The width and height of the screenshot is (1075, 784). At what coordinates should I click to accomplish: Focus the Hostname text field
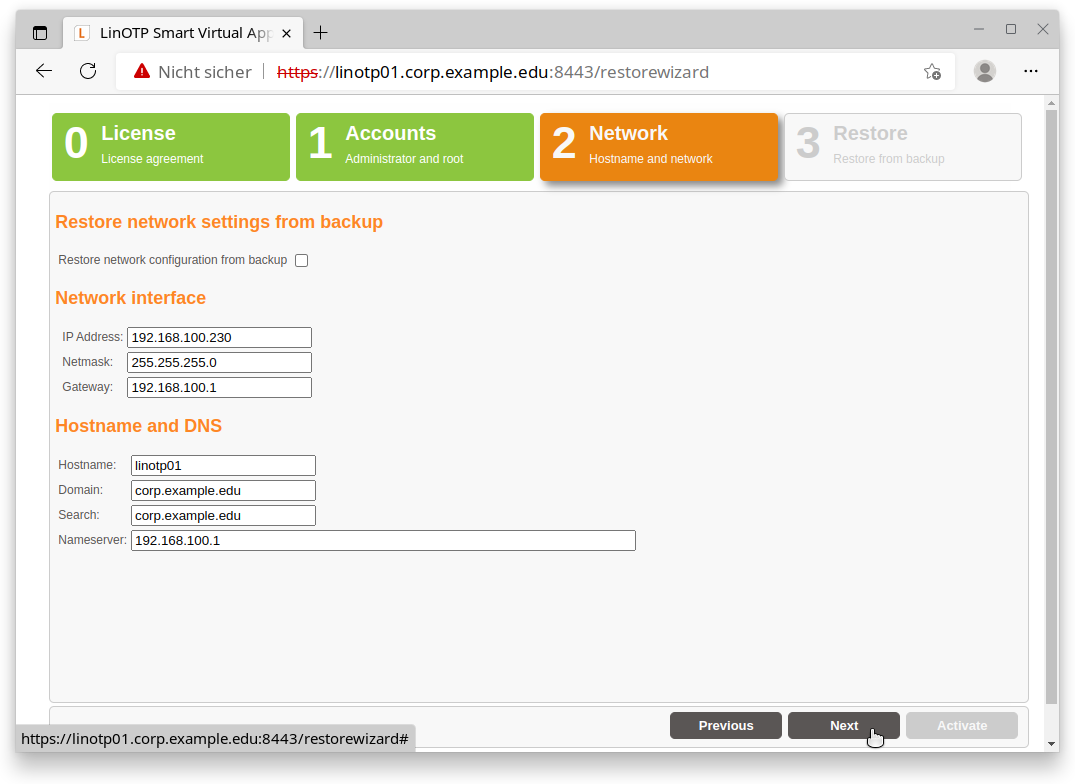223,465
